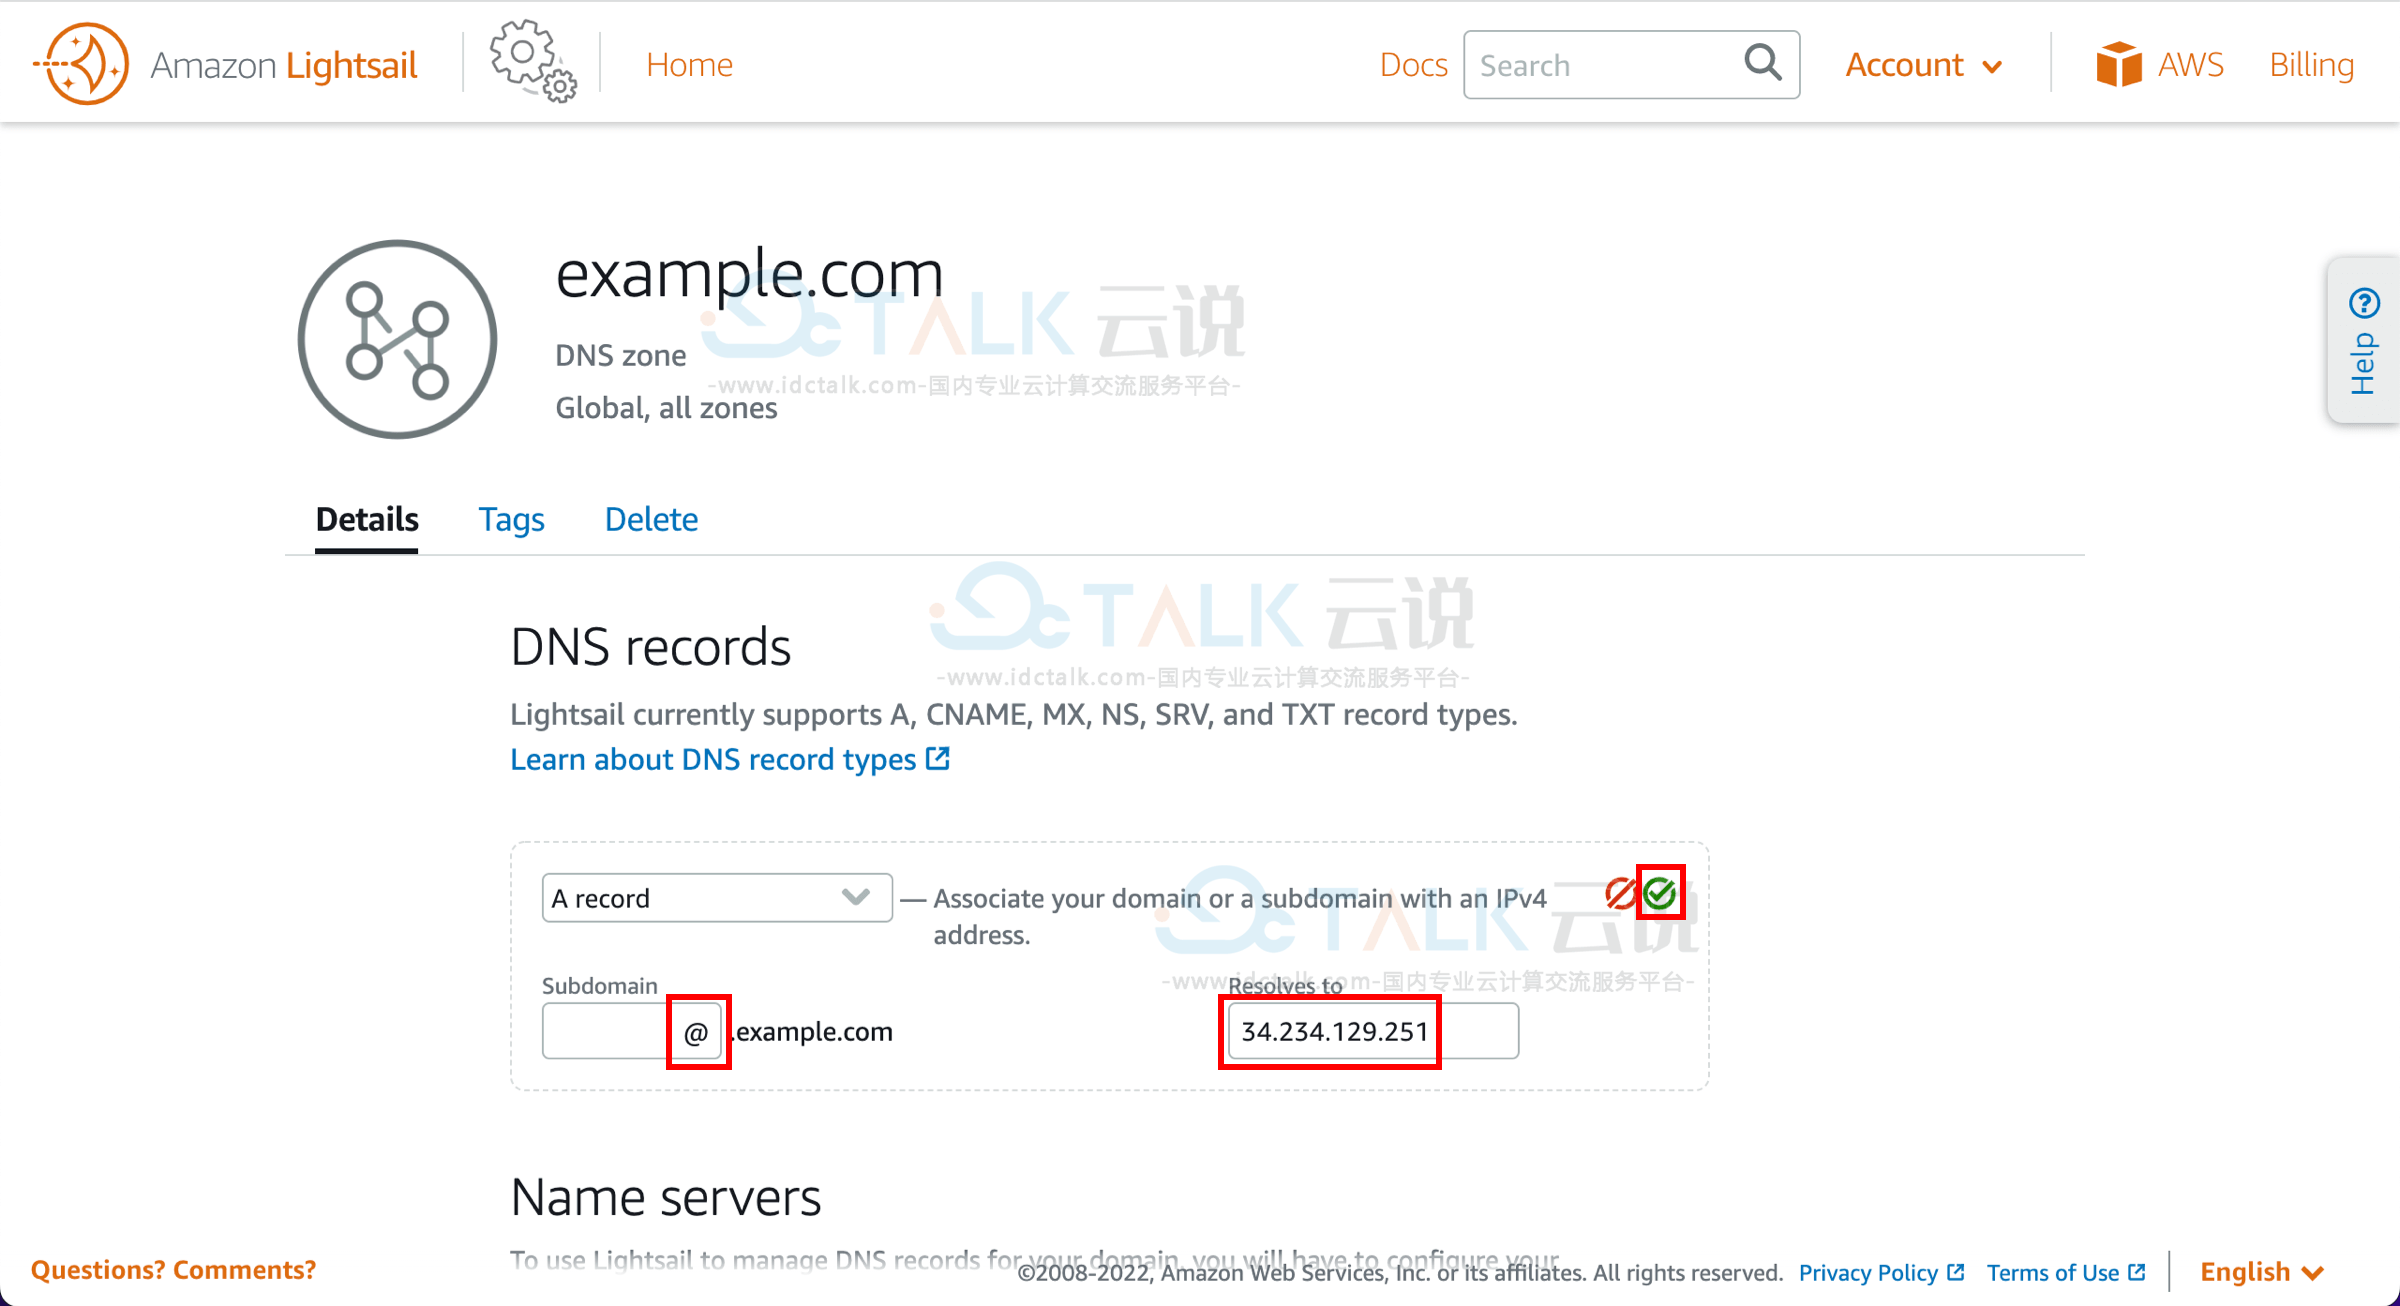Click the AWS cube icon

(x=2117, y=64)
